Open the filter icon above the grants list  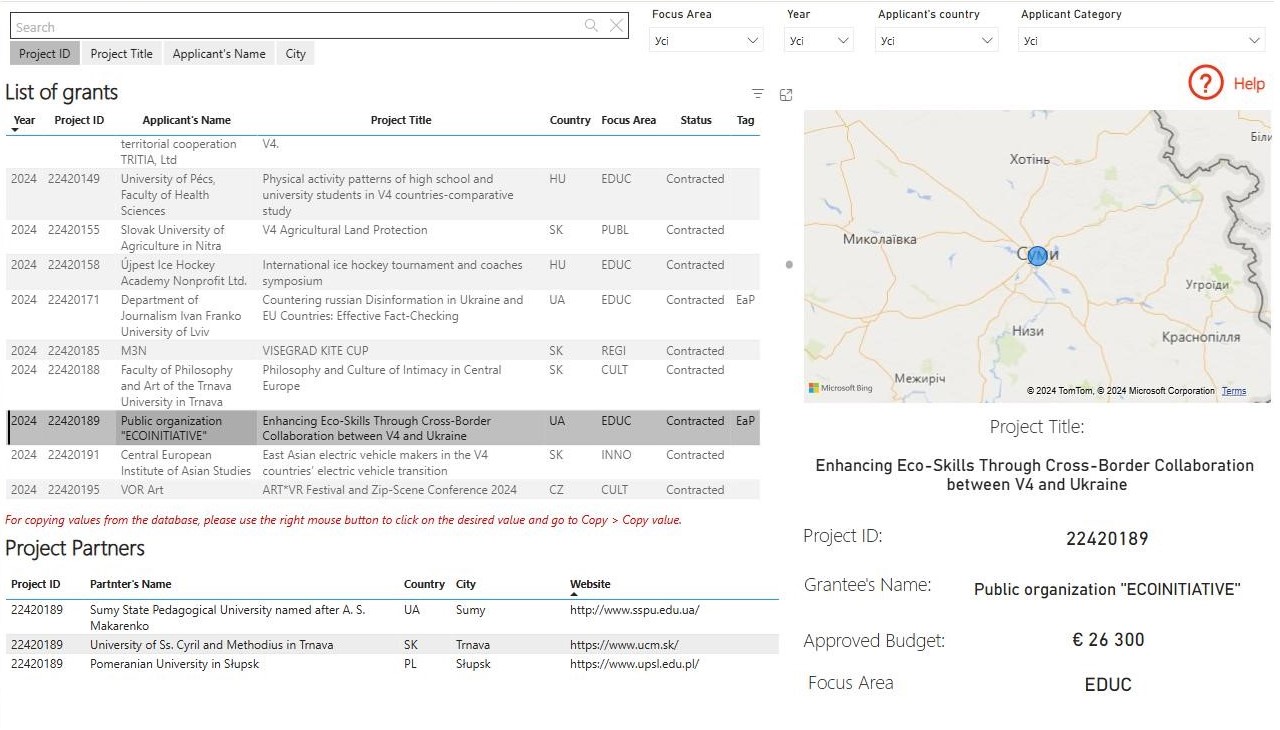tap(758, 94)
